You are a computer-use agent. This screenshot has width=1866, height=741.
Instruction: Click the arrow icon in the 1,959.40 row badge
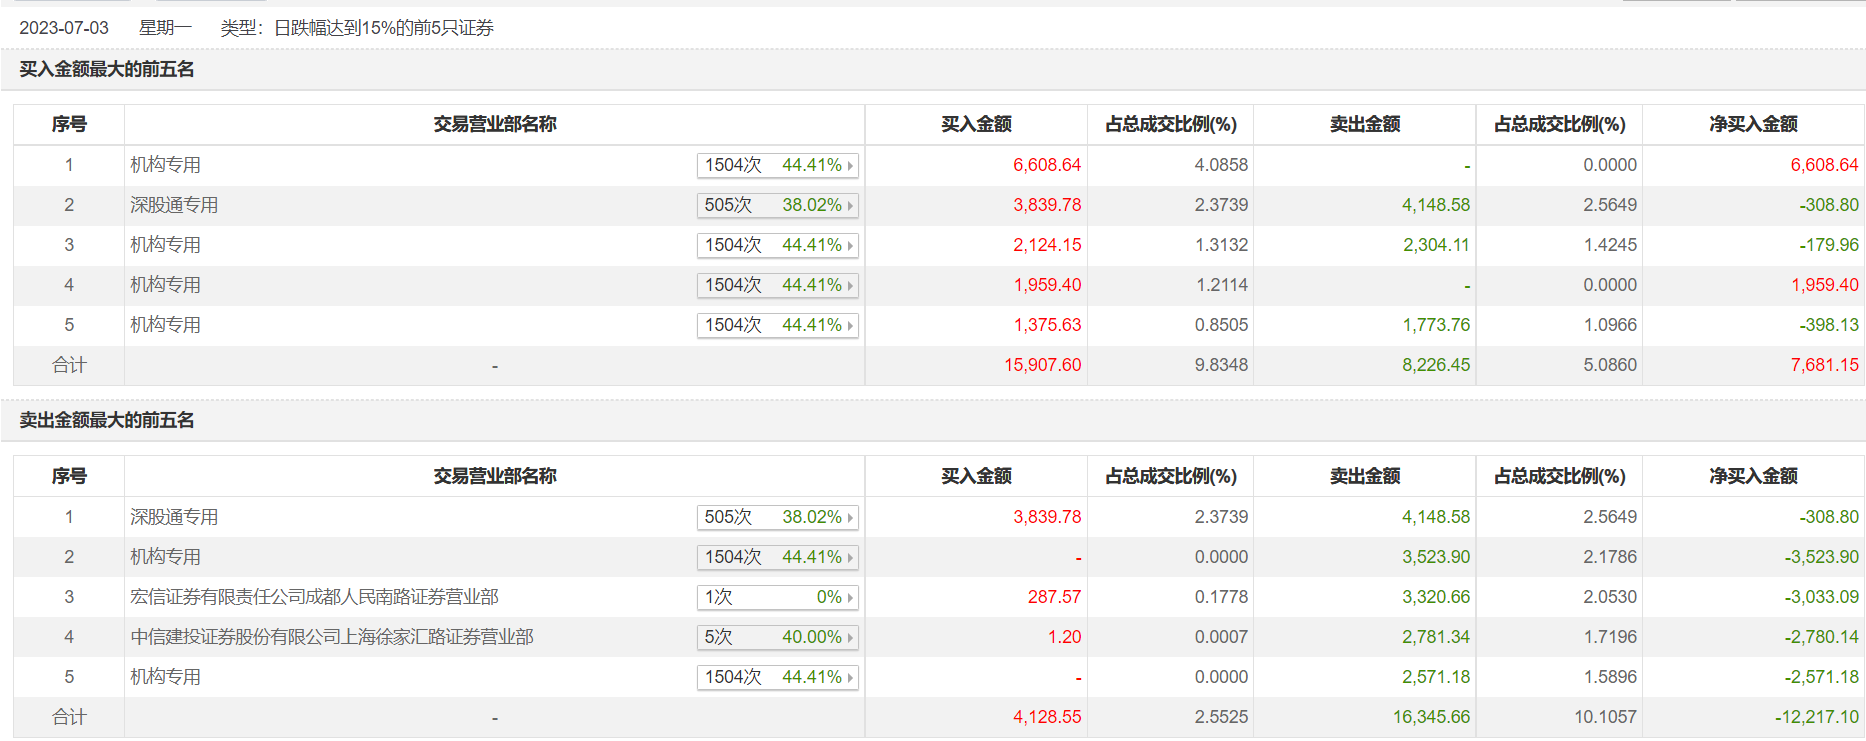(x=850, y=286)
